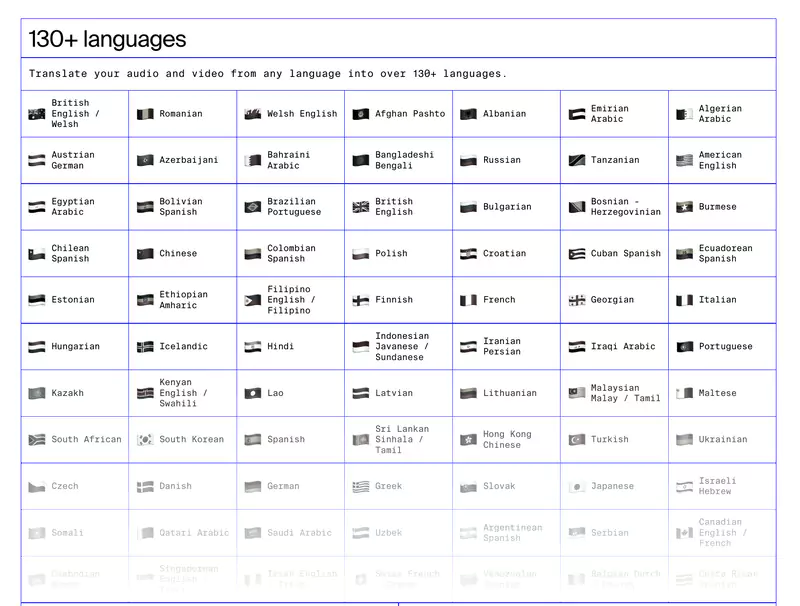Choose Afghan Pashto language option

tap(398, 113)
